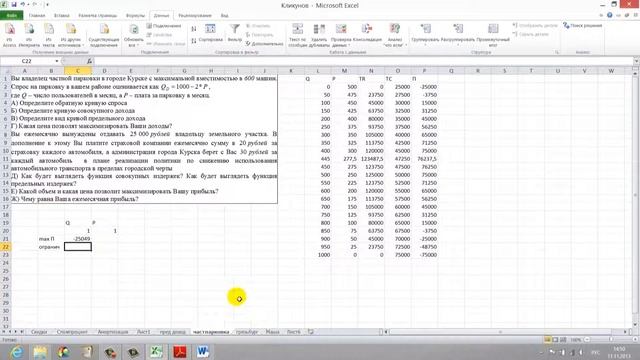
Task: Switch to Page Break Preview in status bar
Action: (563, 340)
